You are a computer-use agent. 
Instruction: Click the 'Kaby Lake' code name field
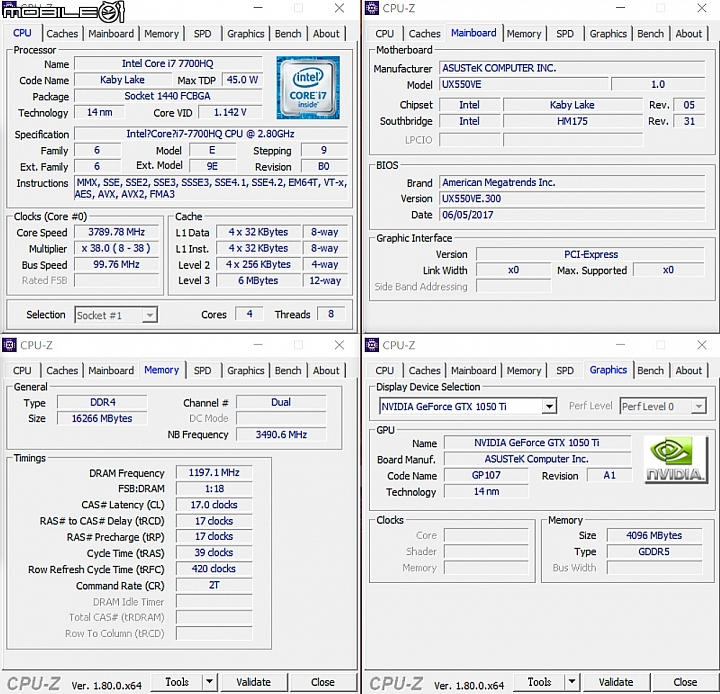point(122,79)
